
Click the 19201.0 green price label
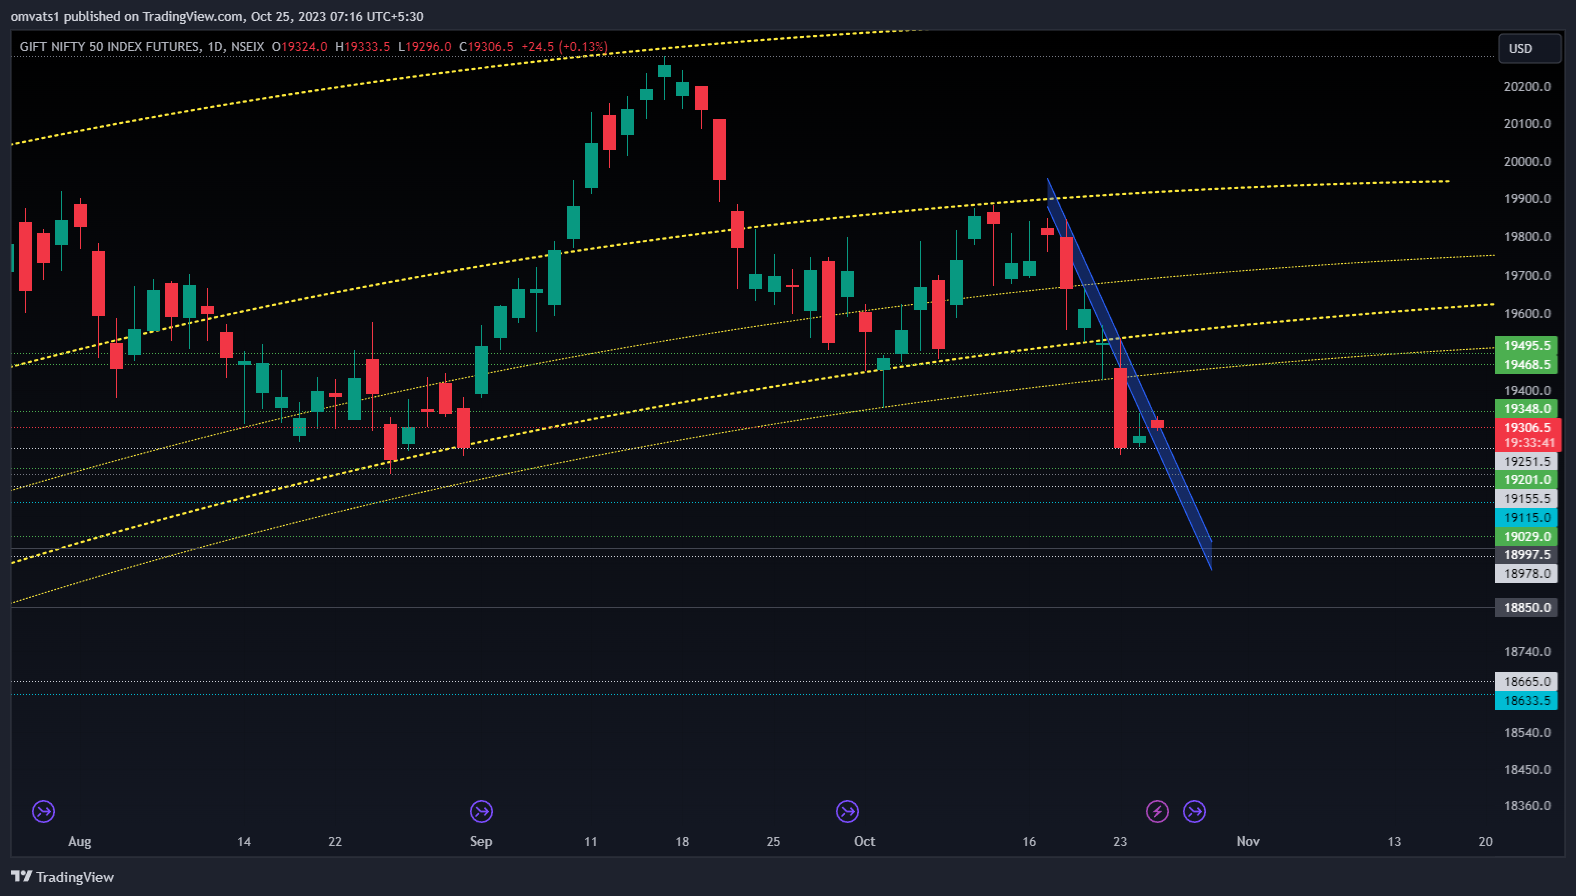pos(1526,480)
